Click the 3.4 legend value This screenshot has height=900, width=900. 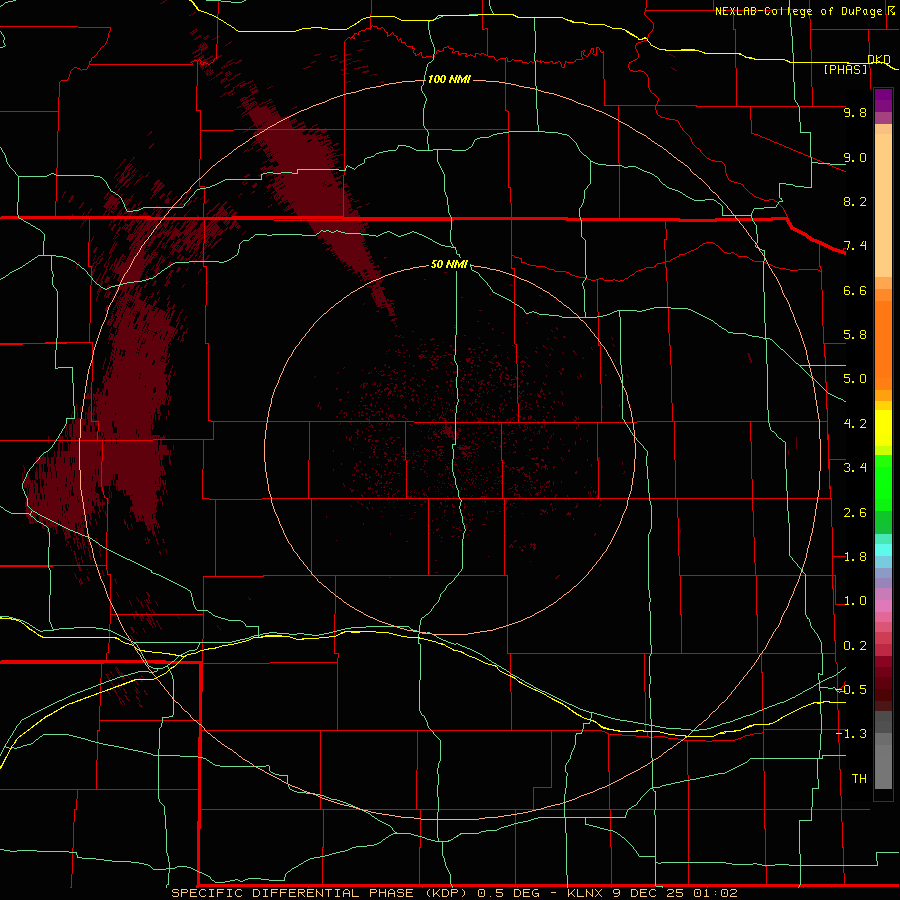[855, 468]
